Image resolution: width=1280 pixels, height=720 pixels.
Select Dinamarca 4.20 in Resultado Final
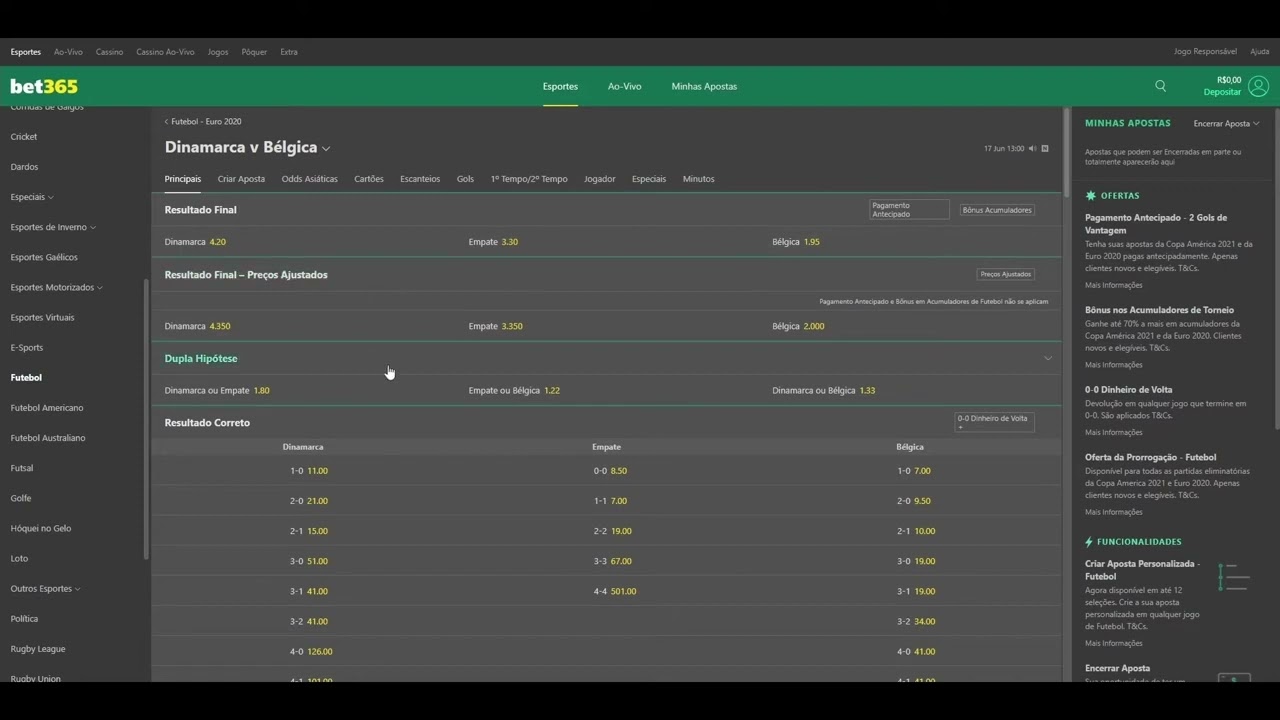tap(303, 242)
